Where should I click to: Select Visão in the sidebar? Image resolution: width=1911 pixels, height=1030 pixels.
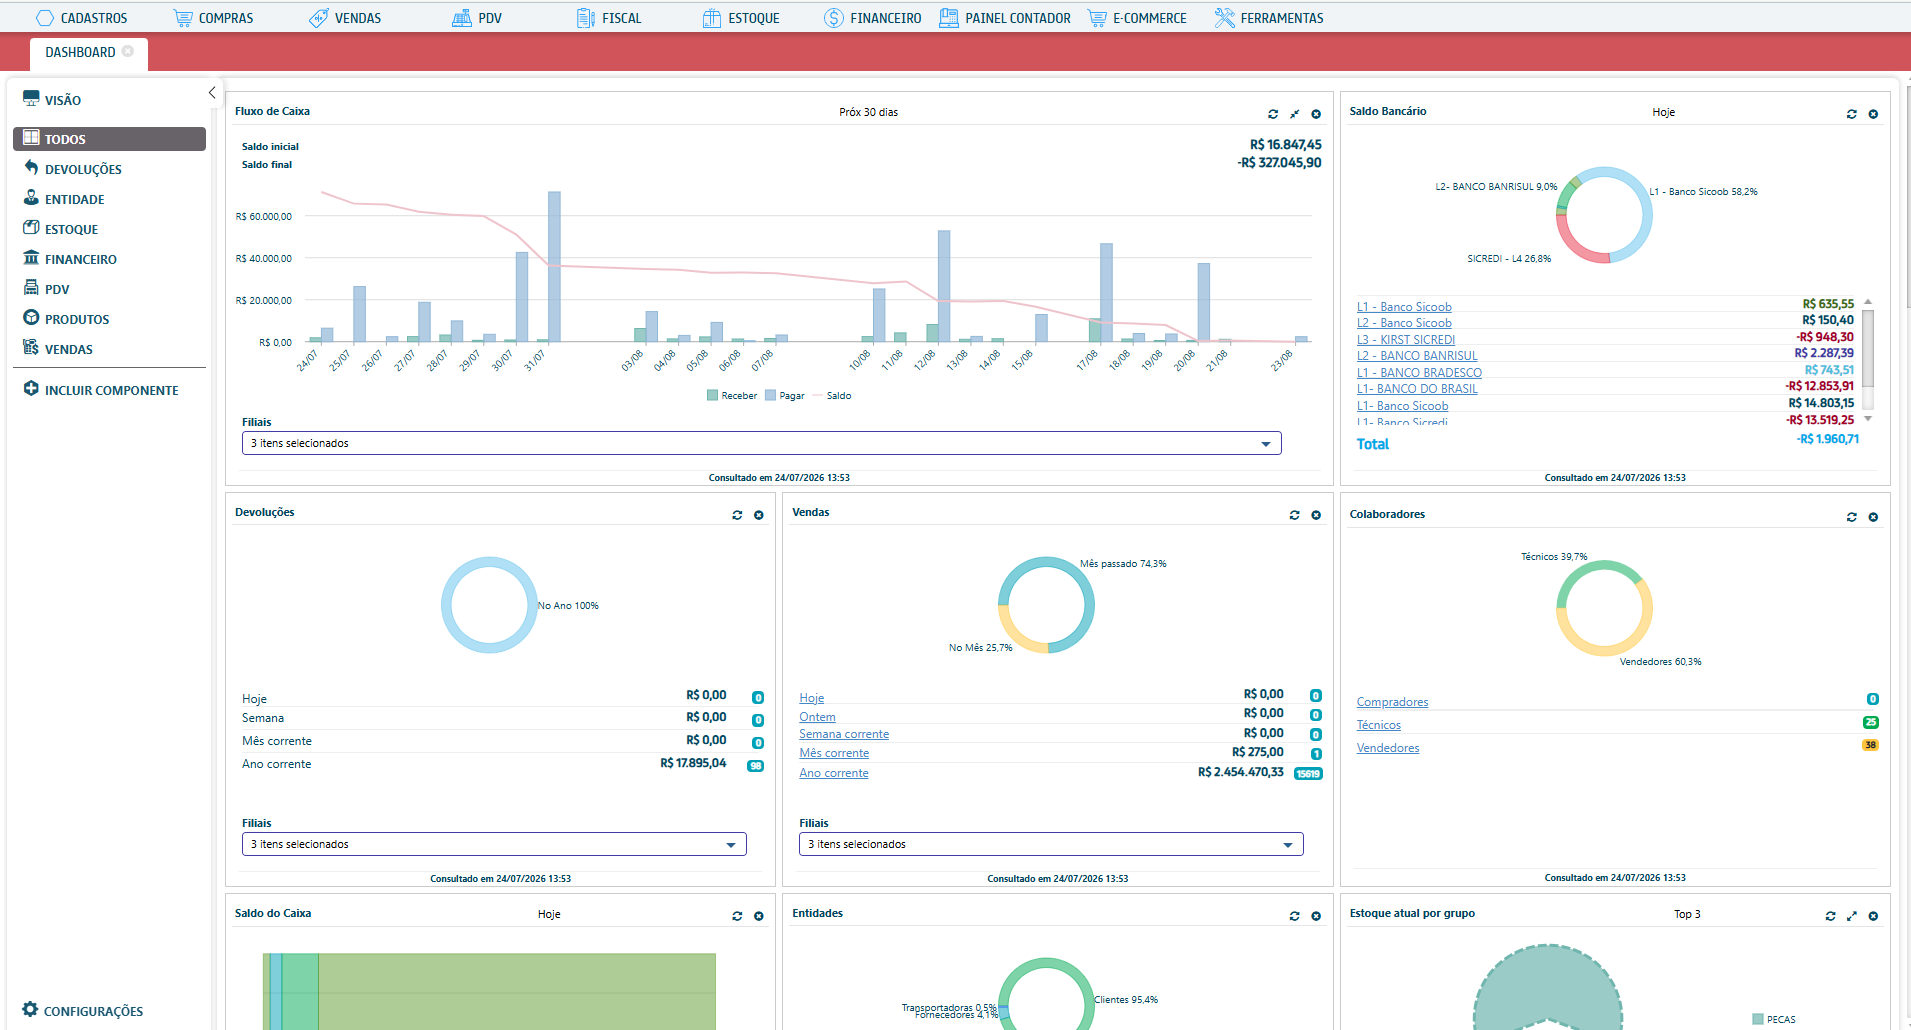[x=52, y=99]
